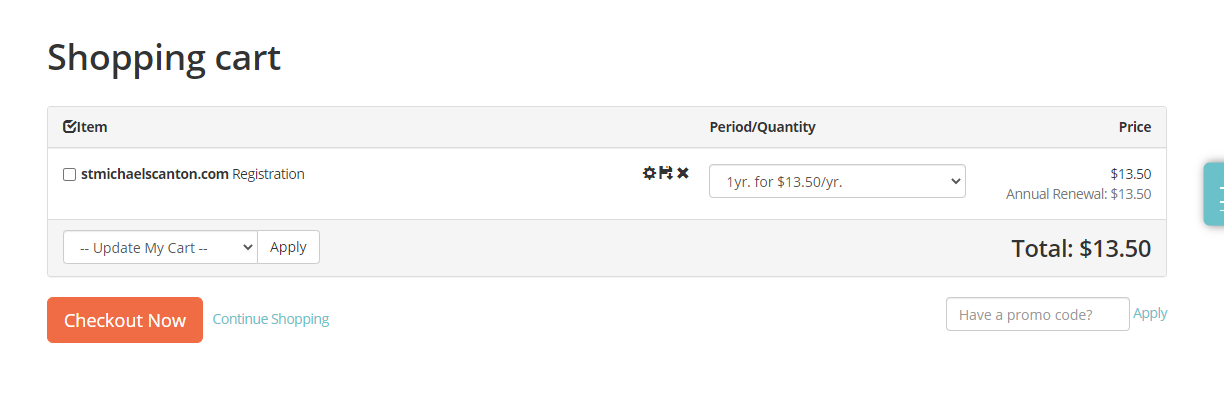Click the stmichaelscanton.com domain name
The width and height of the screenshot is (1224, 400).
pyautogui.click(x=155, y=174)
